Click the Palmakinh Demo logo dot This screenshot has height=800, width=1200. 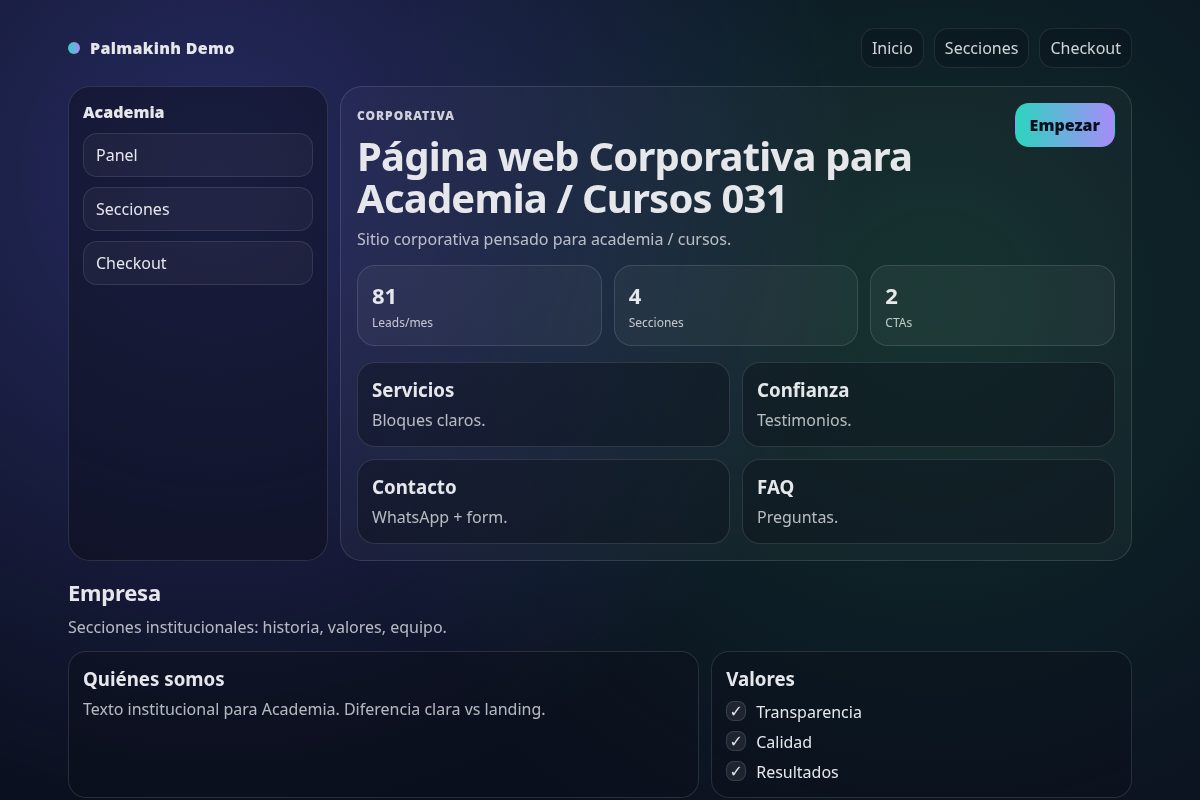(73, 47)
